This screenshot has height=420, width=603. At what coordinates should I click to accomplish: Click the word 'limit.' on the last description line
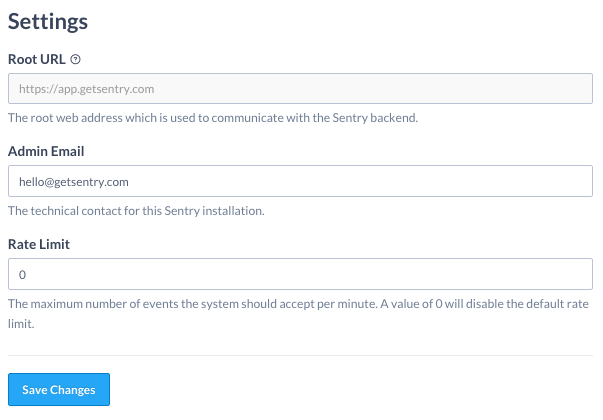click(x=20, y=324)
